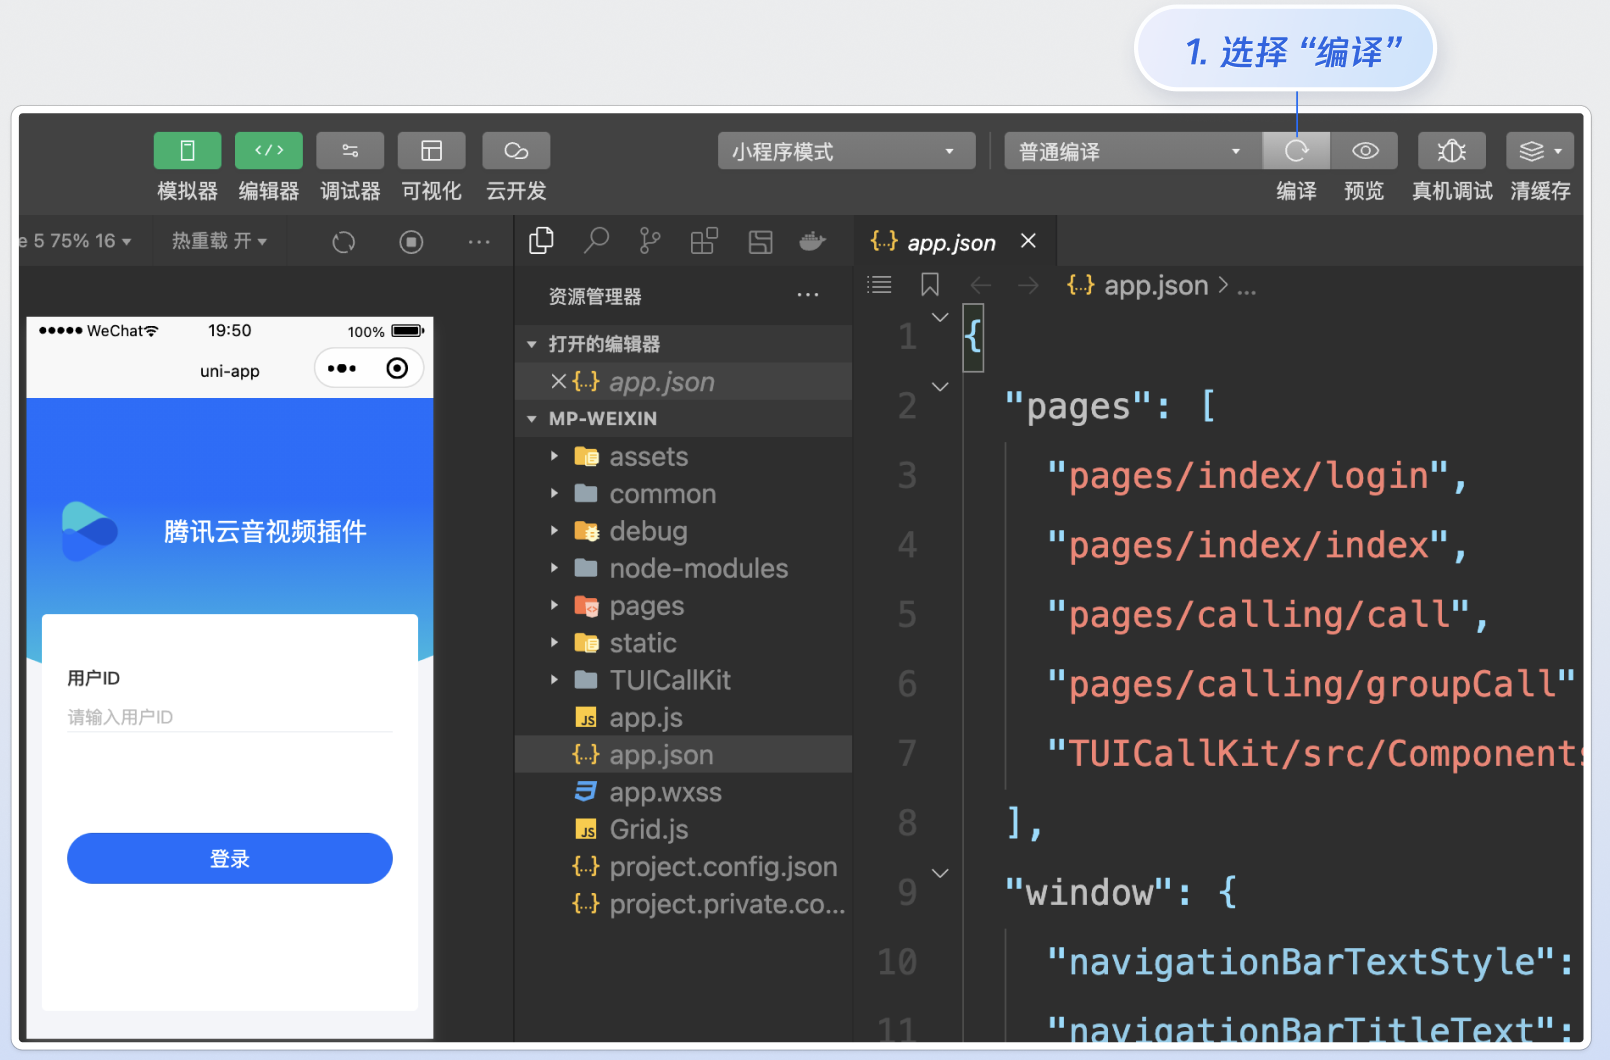Toggle the Debugger (调试器) panel
Screen dimensions: 1610x1060
350,151
